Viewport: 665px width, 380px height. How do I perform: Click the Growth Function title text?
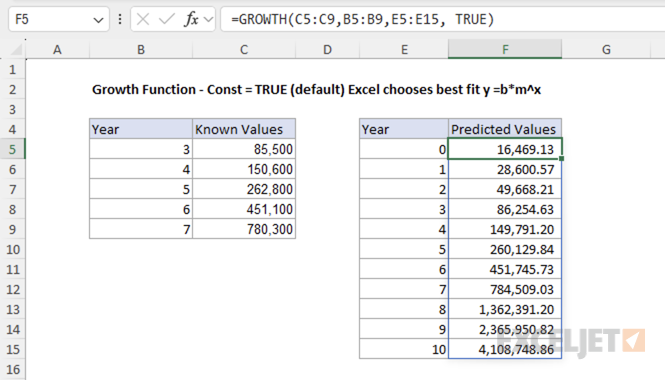tap(316, 89)
